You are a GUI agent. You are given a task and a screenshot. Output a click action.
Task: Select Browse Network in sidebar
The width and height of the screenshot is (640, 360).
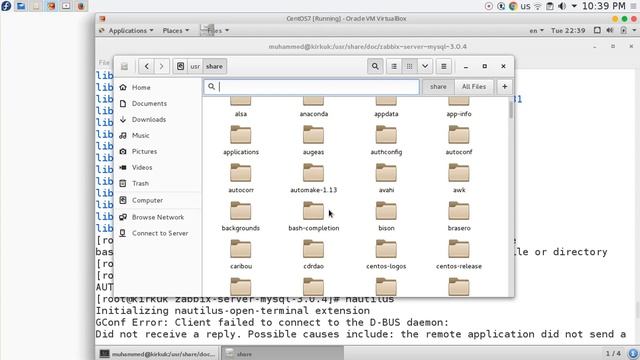158,217
